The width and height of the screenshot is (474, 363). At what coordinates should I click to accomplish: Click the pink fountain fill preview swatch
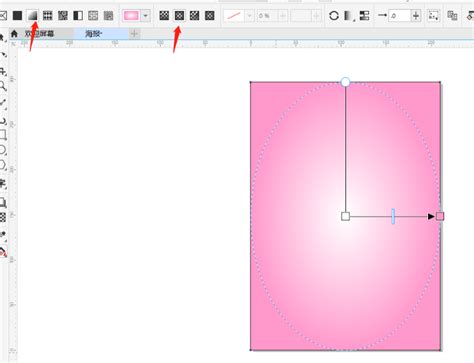(x=131, y=16)
